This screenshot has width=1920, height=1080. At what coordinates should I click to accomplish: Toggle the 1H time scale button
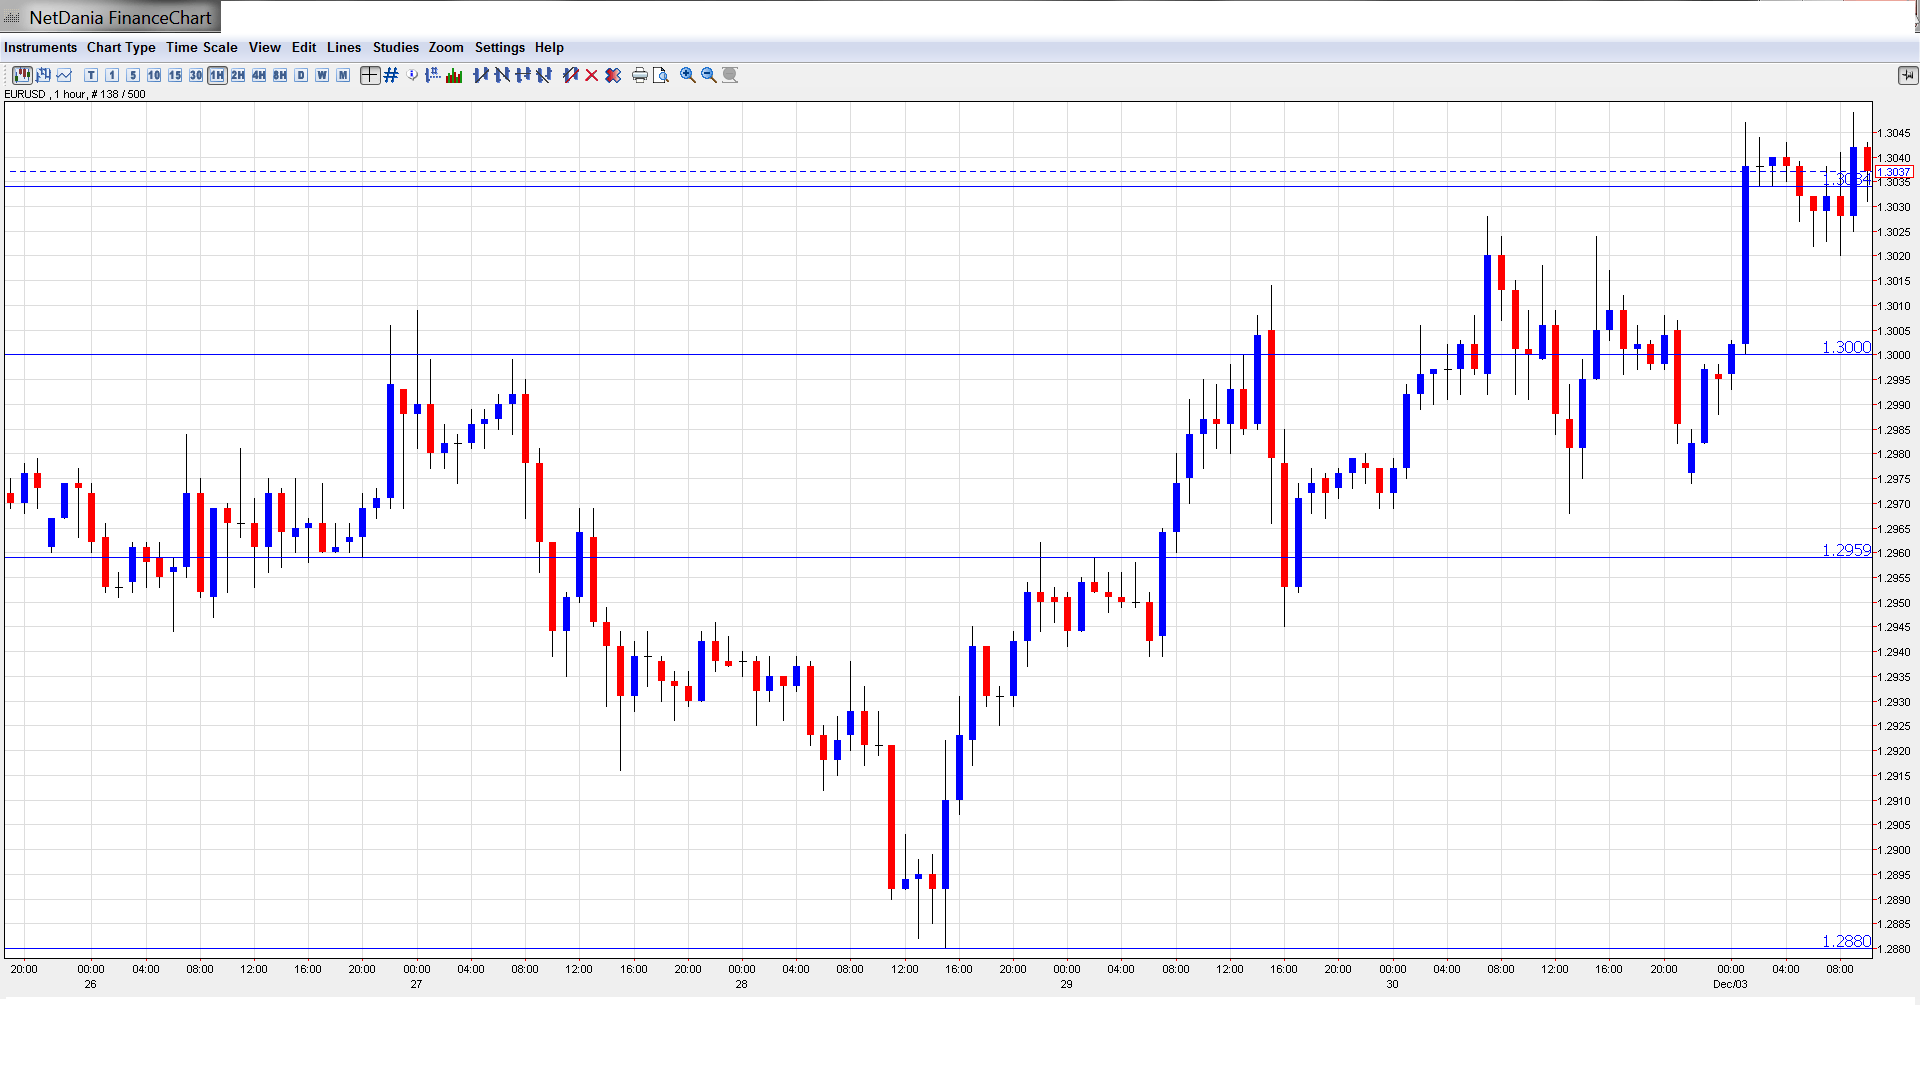tap(217, 75)
